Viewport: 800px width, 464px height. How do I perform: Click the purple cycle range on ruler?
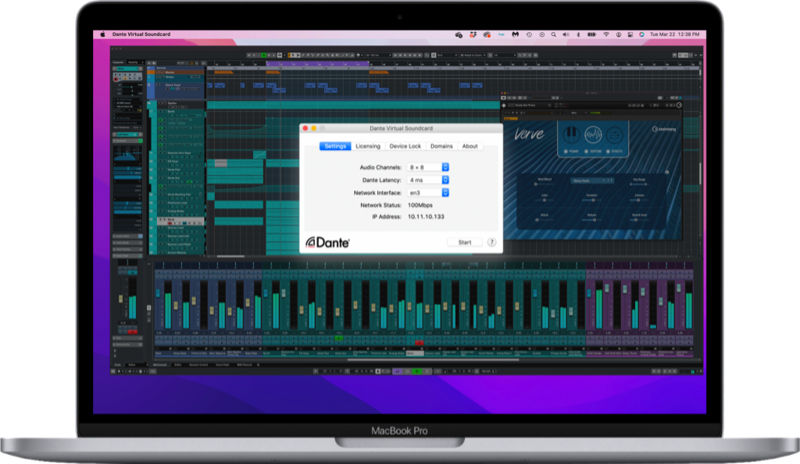[317, 64]
